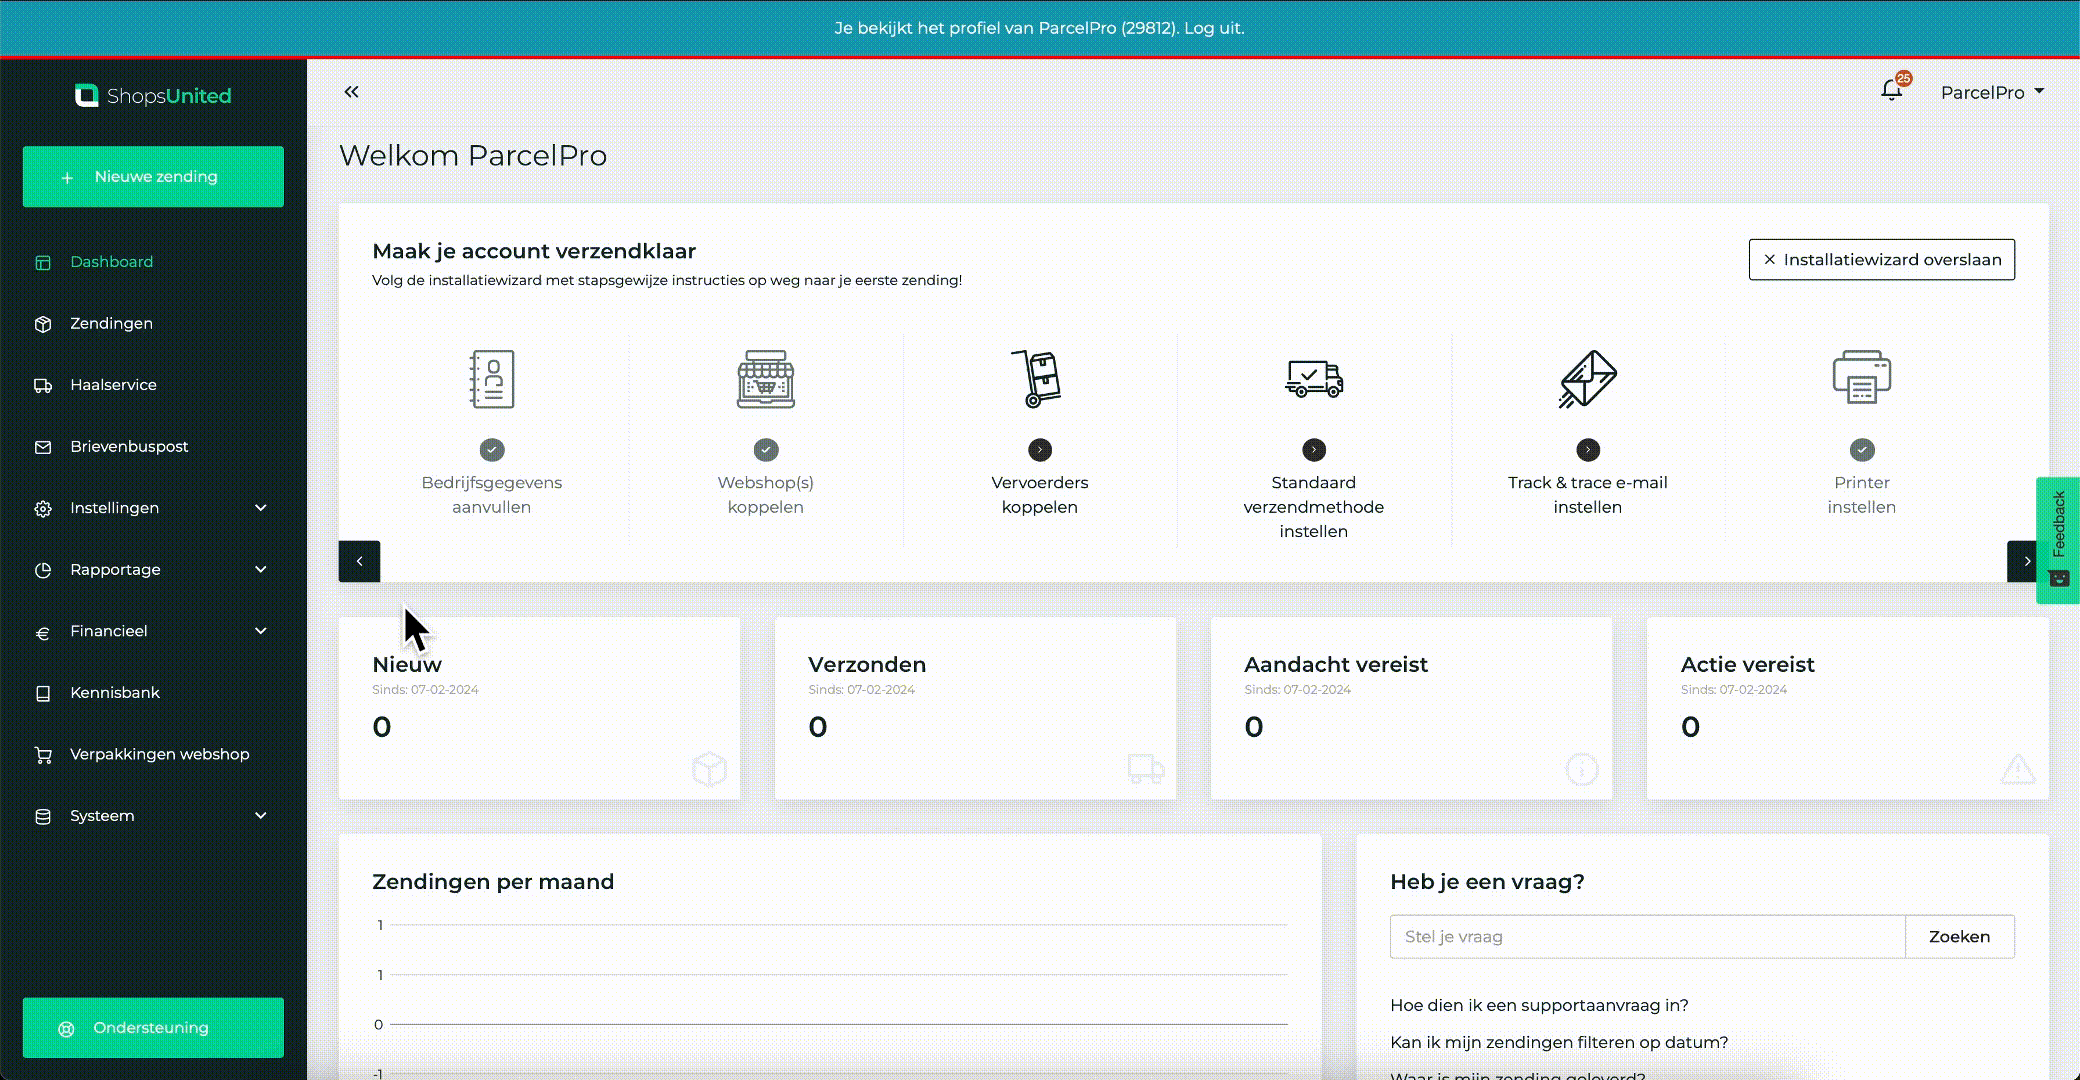Click the ShopsUnited logo
Image resolution: width=2080 pixels, height=1080 pixels.
point(153,96)
